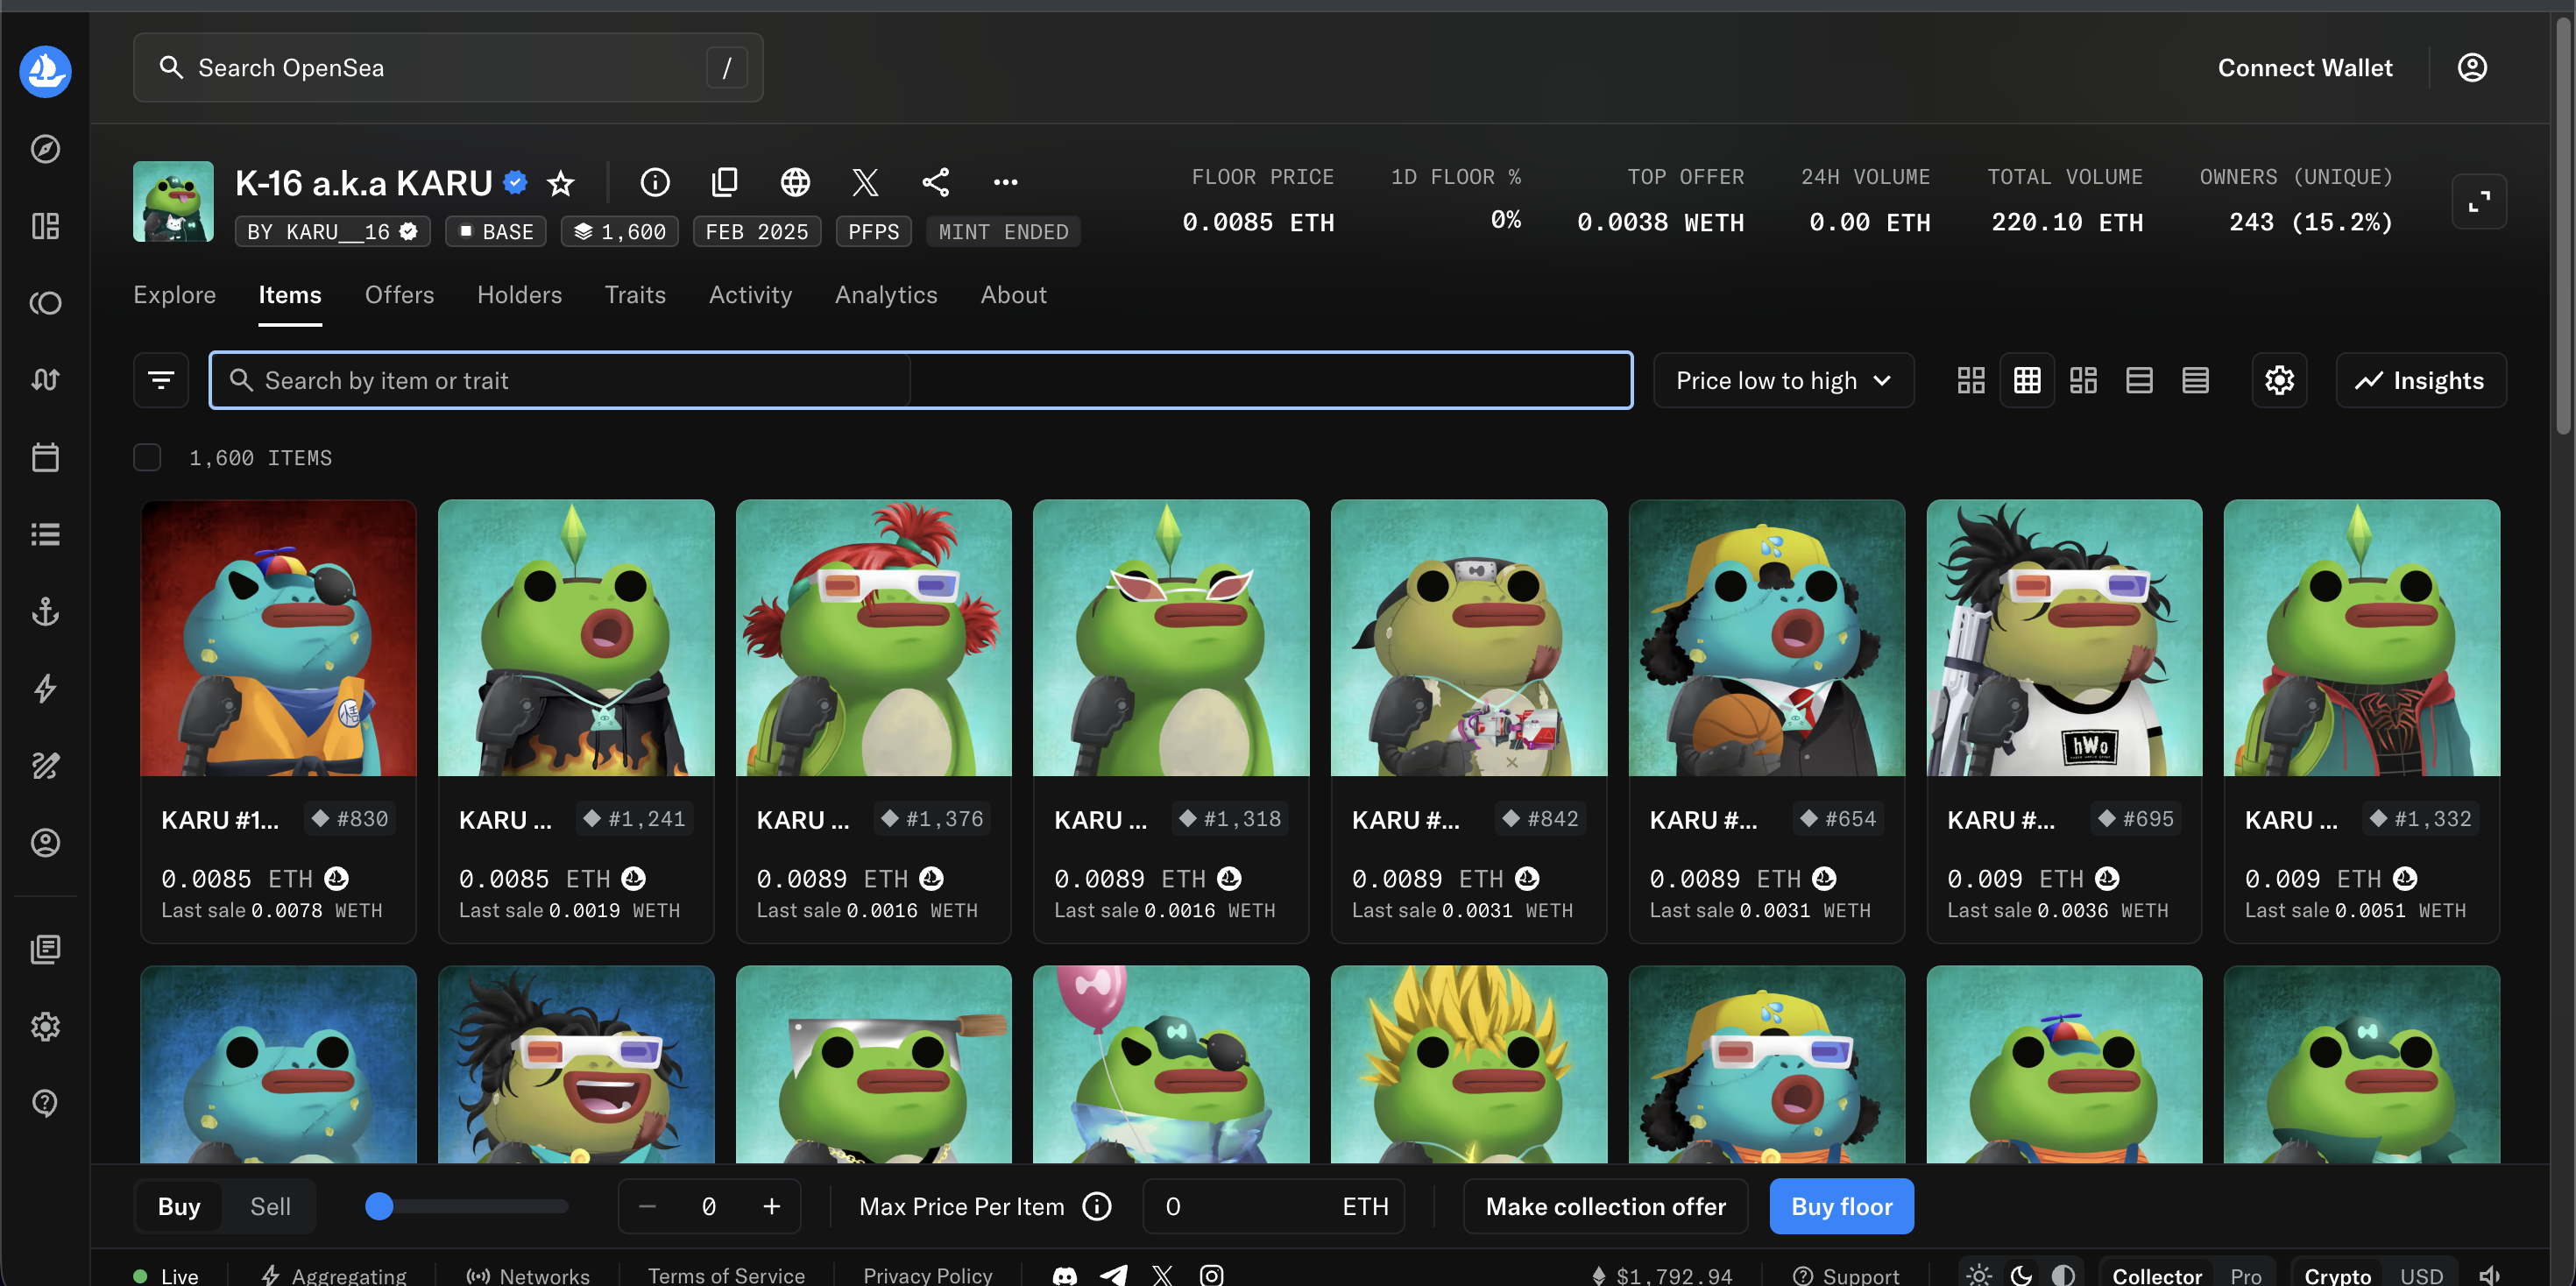Open the more options ellipsis menu
2576x1286 pixels.
[x=1005, y=182]
